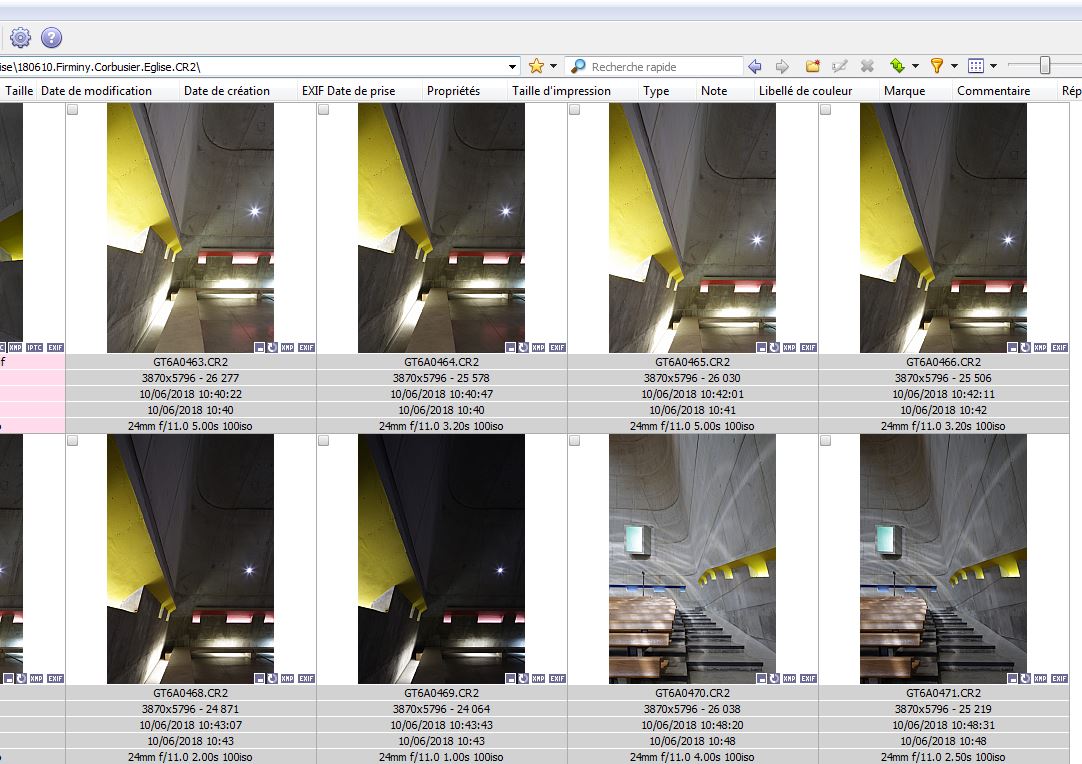Tick the checkbox for GT6A0470.CR2
Viewport: 1082px width, 764px height.
point(575,440)
